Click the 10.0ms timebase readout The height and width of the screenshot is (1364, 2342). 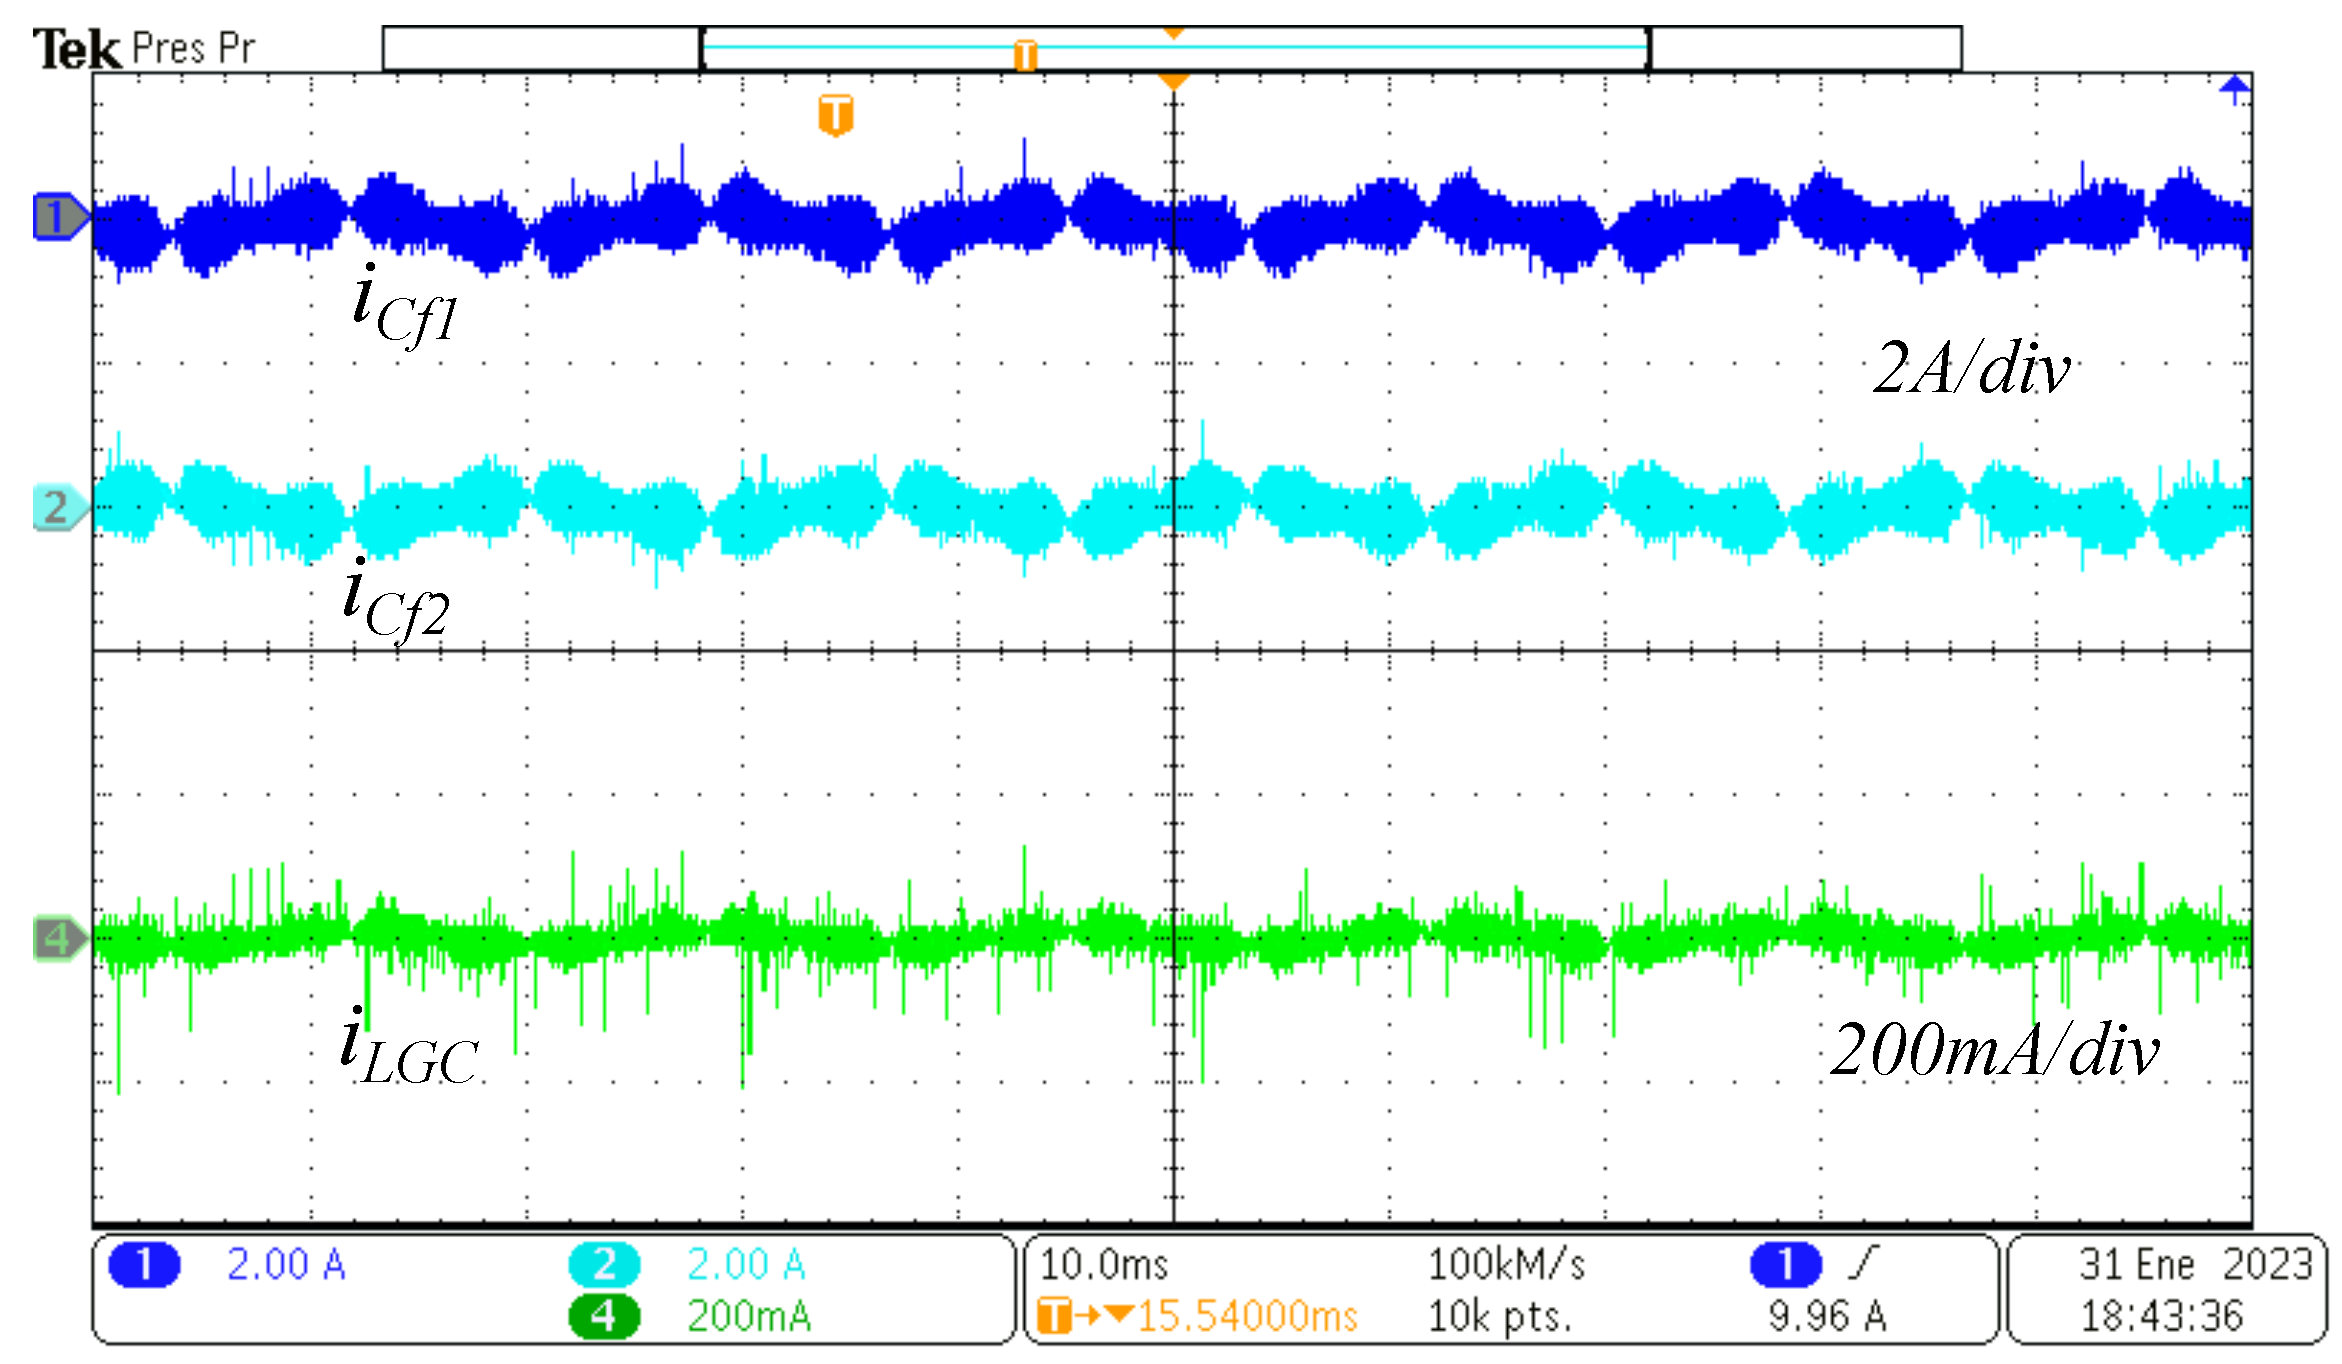pos(1104,1265)
